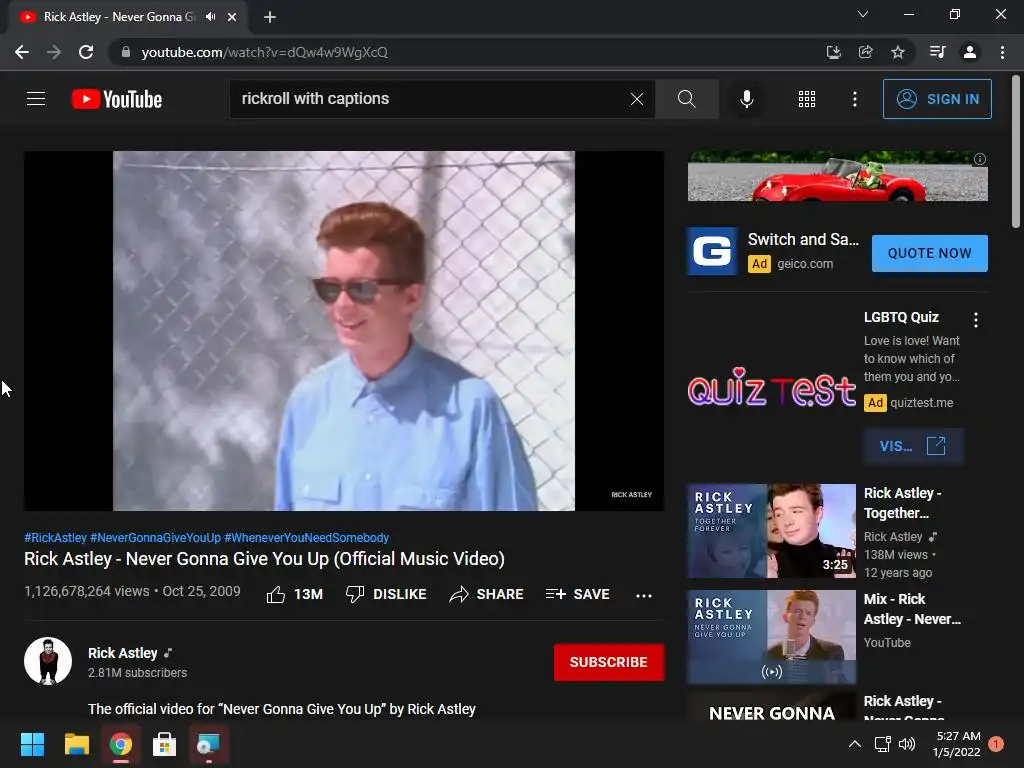The image size is (1024, 768).
Task: Open Microsoft Store from taskbar
Action: [x=164, y=744]
